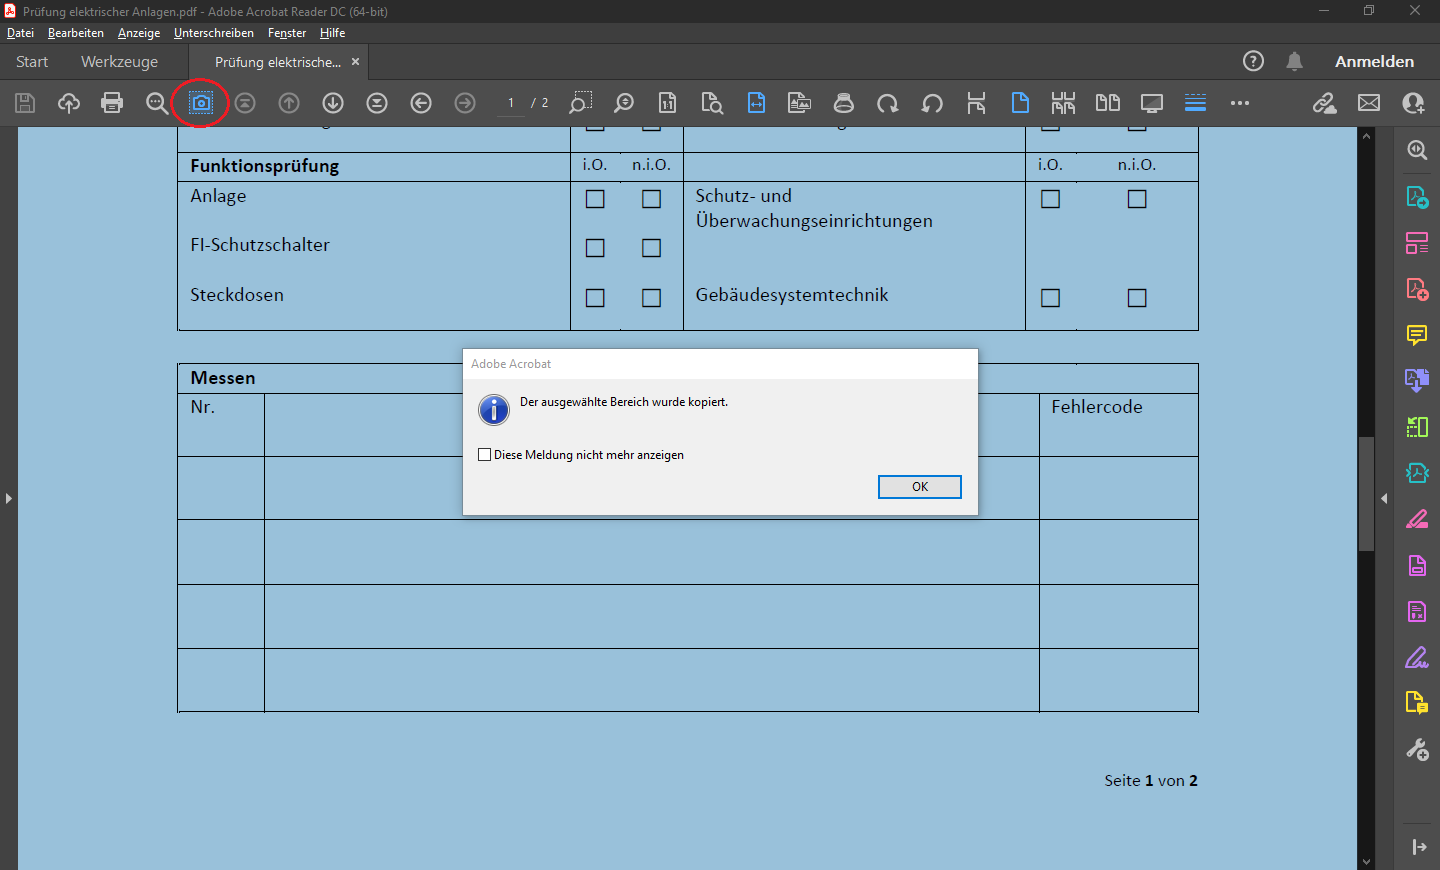Enable 'Diese Meldung nicht mehr anzeigen' checkbox
This screenshot has height=870, width=1440.
click(485, 455)
